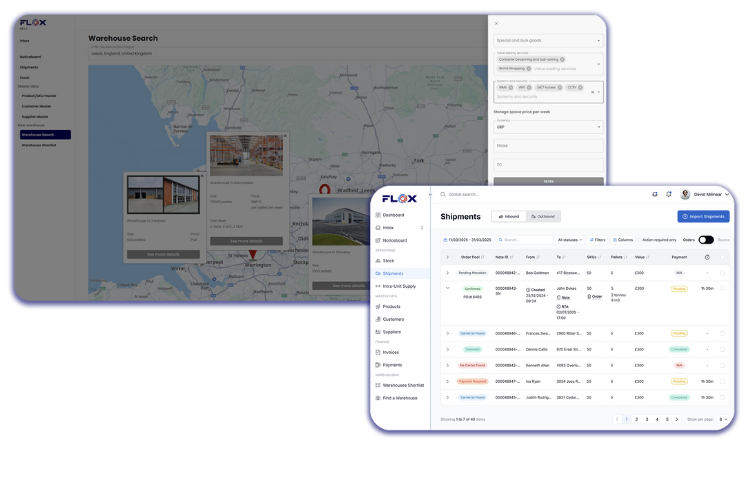Open the David Milnear user menu
Viewport: 750px width, 500px height.
point(705,194)
